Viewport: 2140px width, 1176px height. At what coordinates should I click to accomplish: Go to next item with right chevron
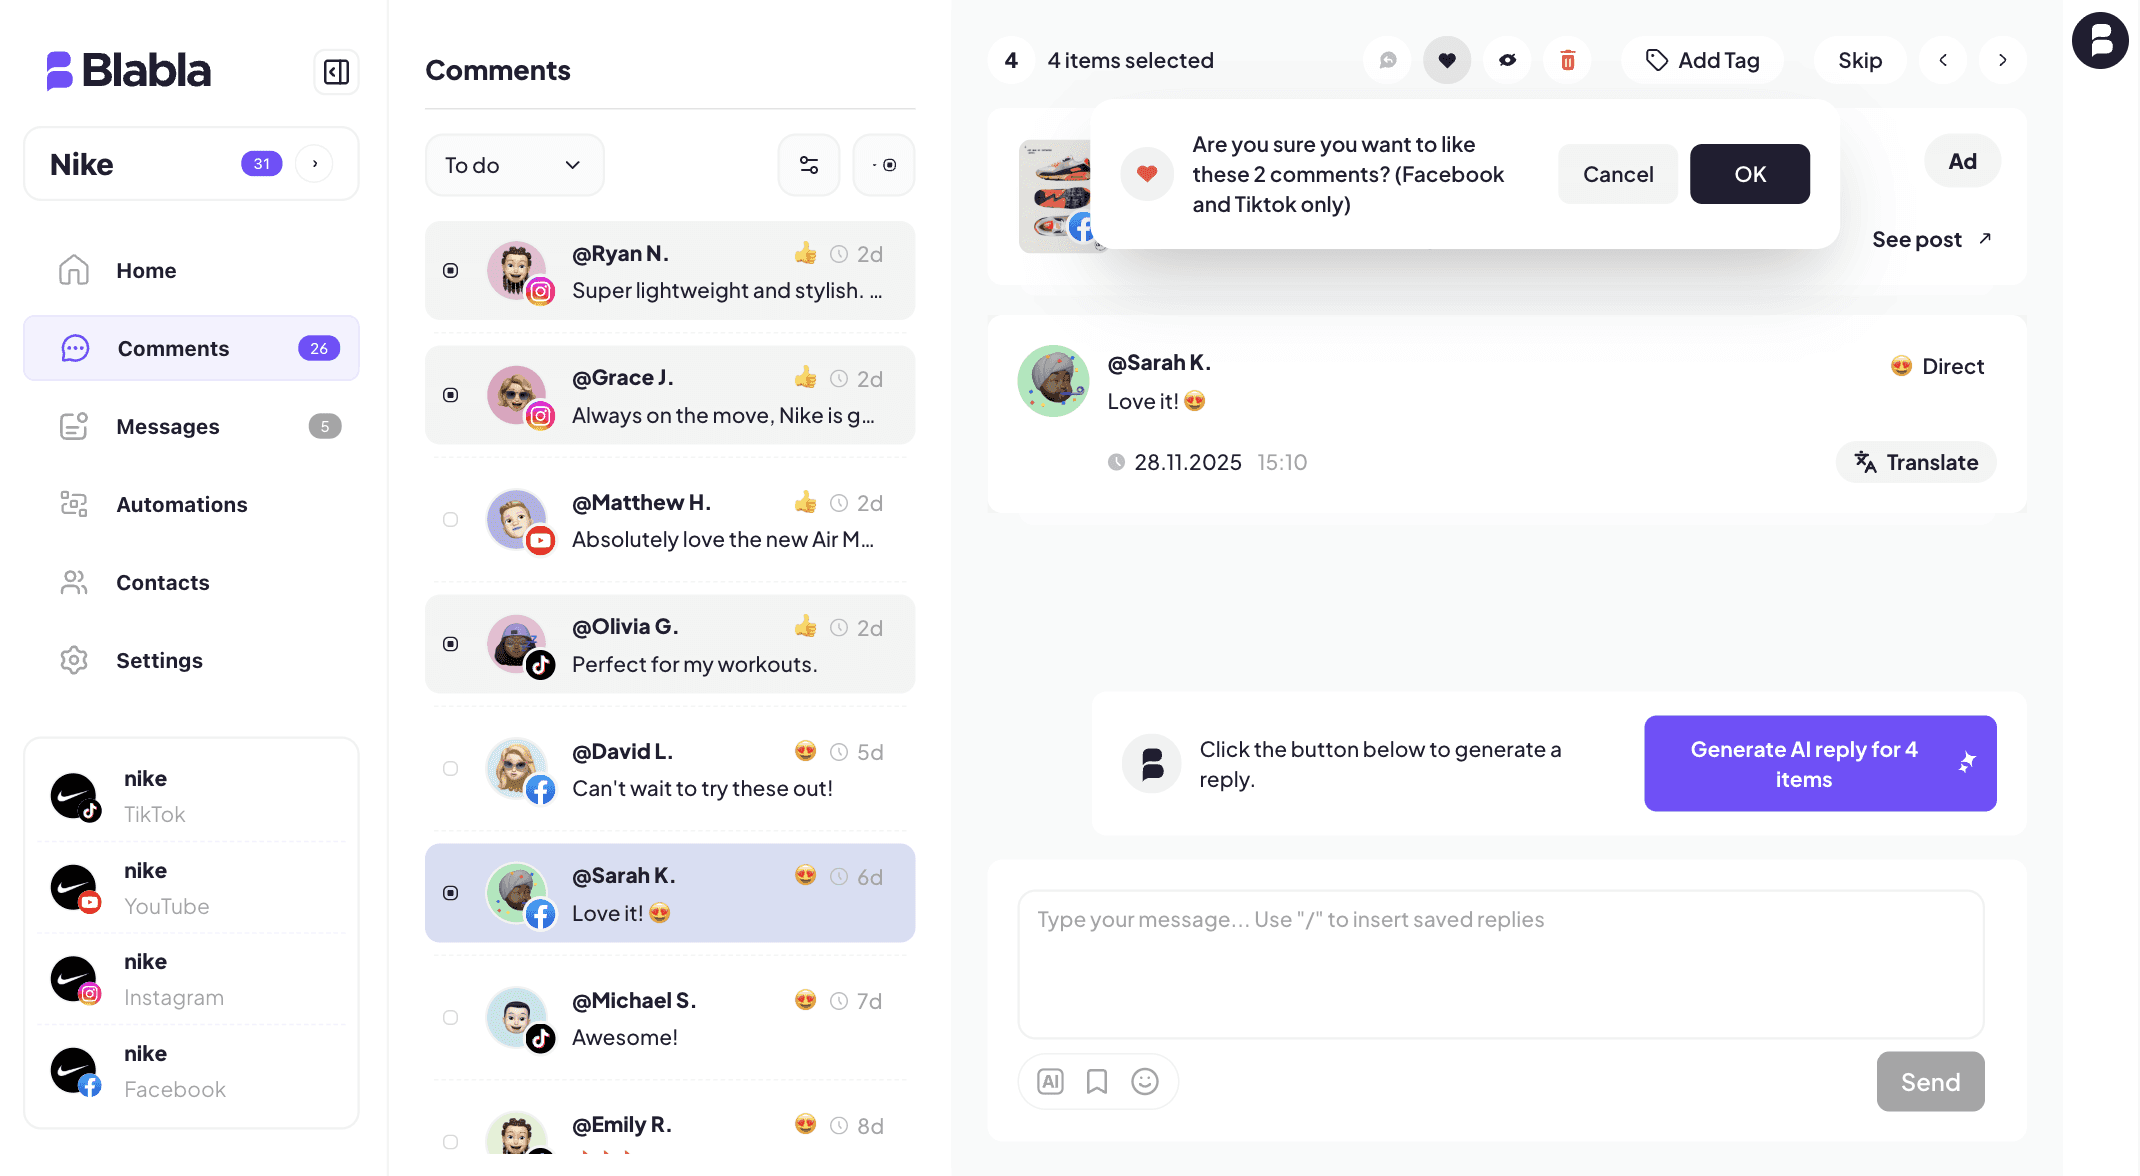2002,60
